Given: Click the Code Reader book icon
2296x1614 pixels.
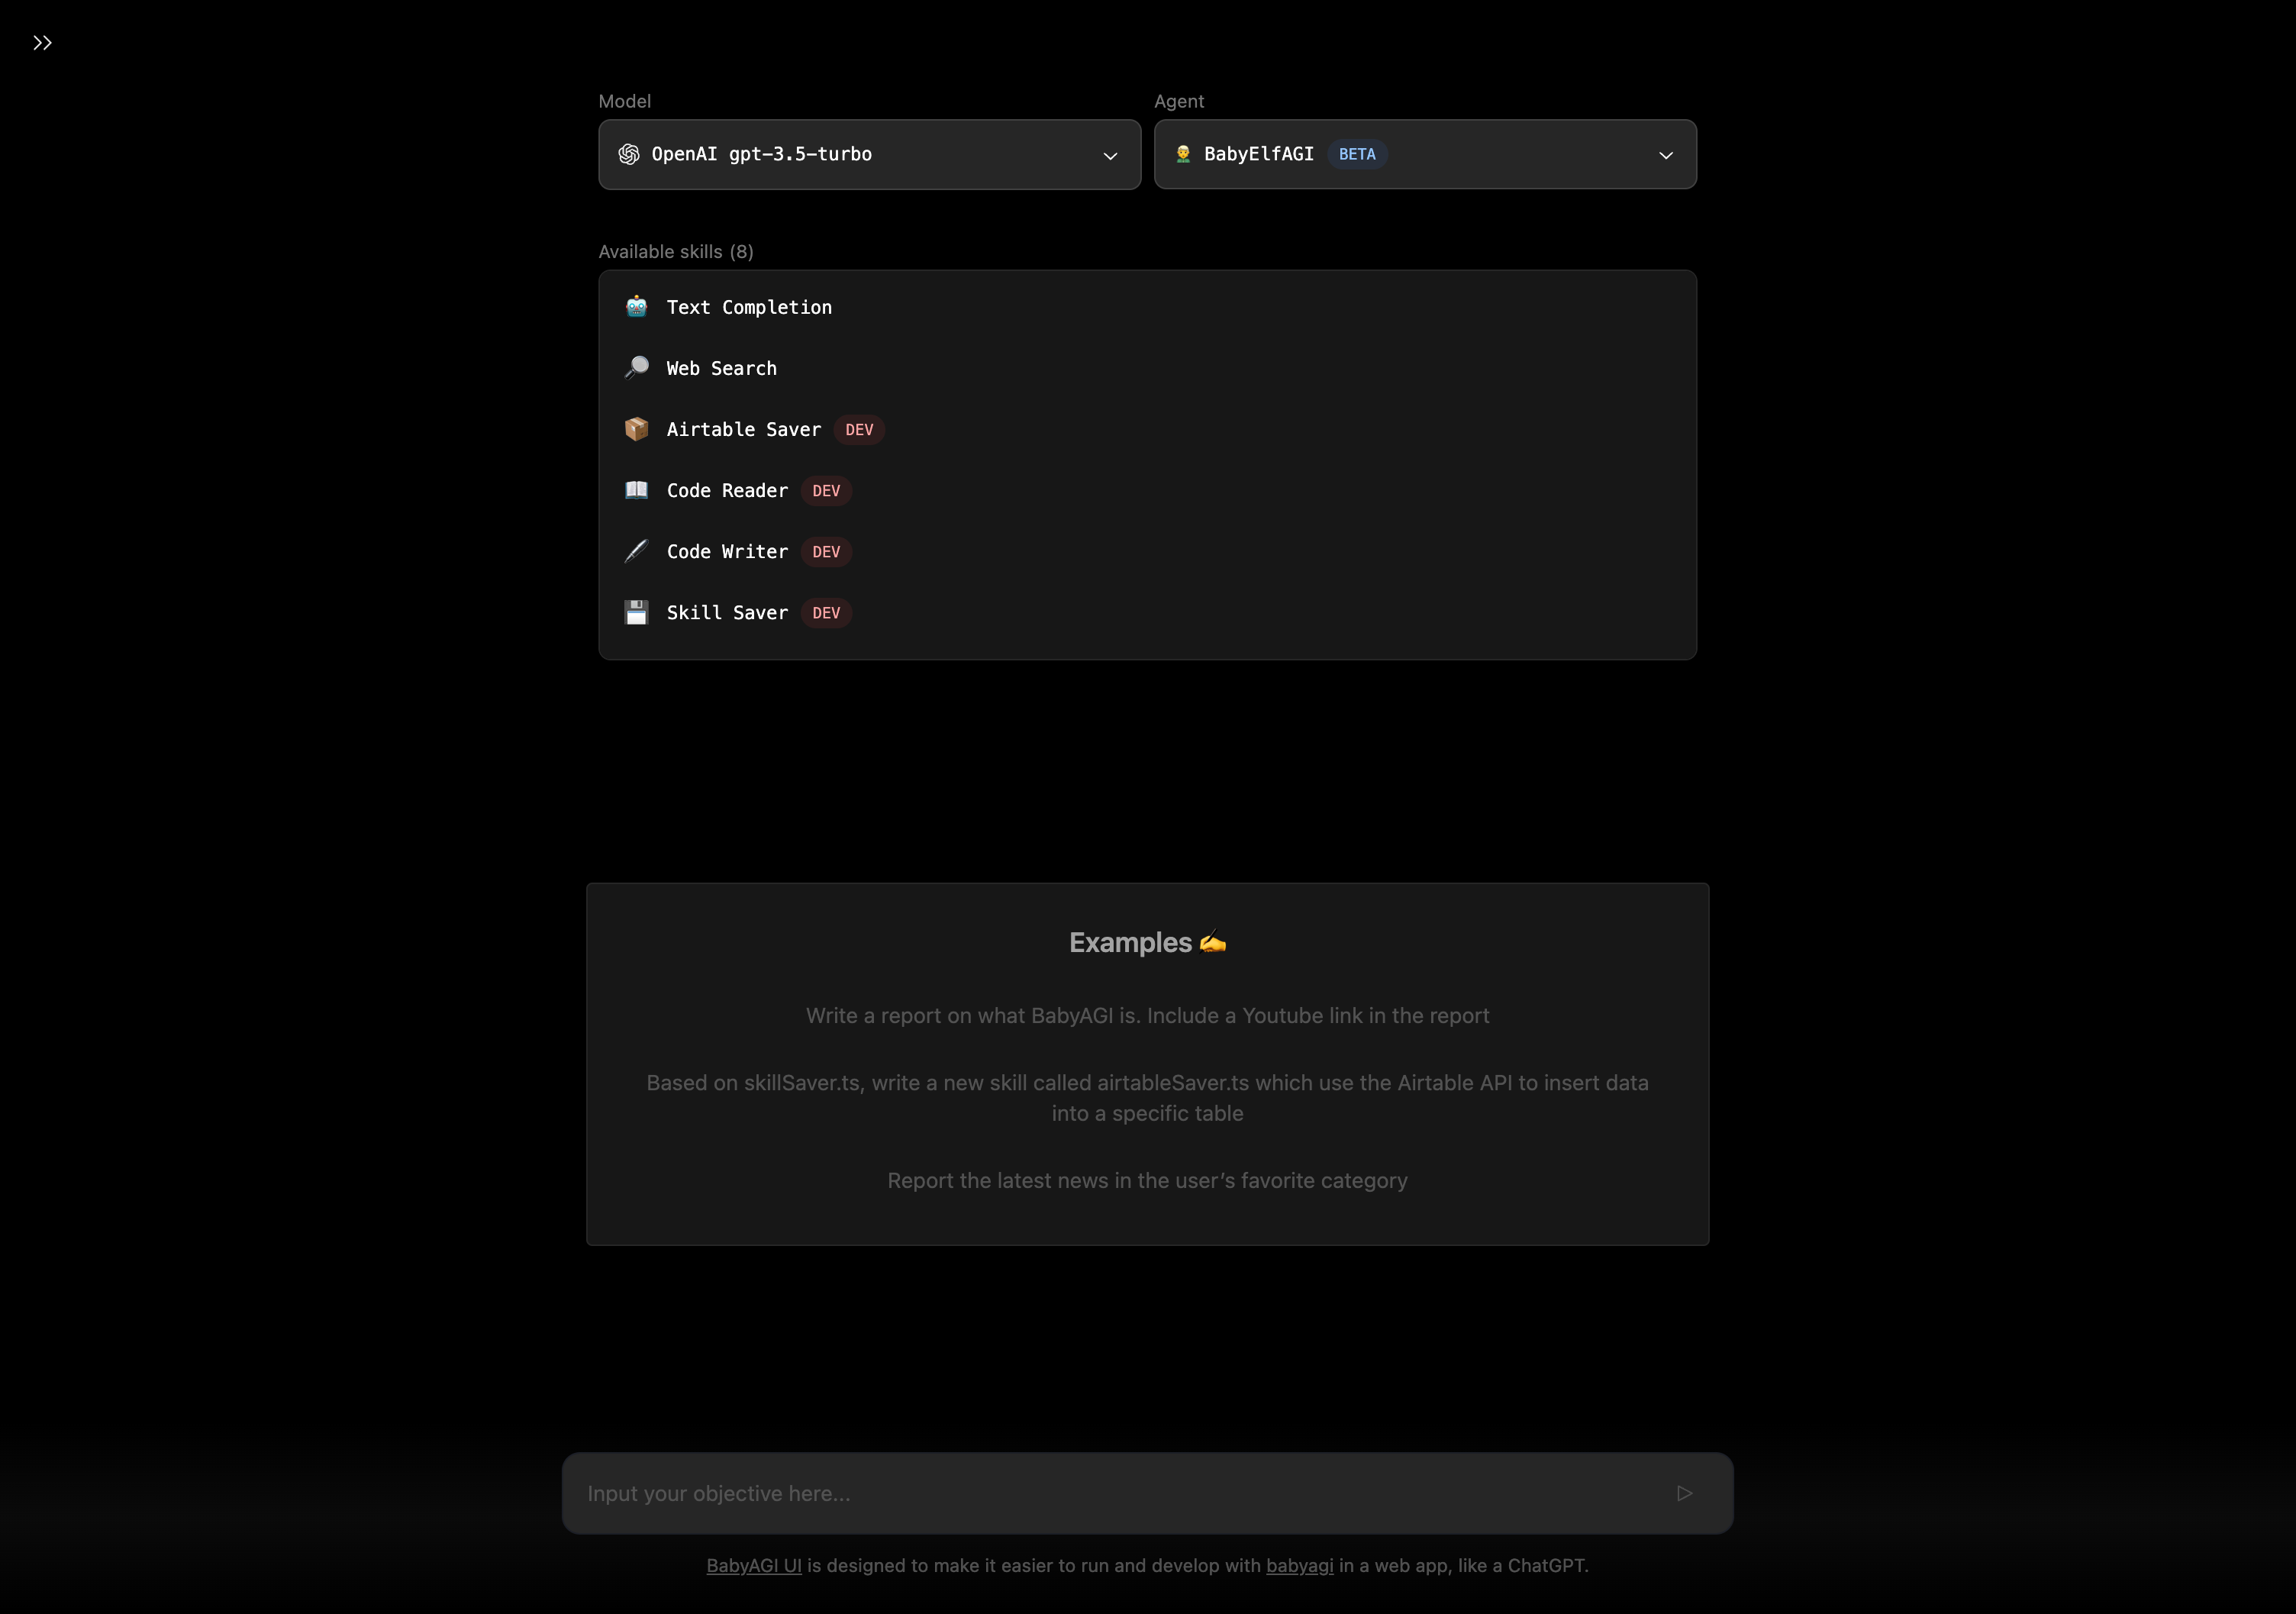Looking at the screenshot, I should [x=636, y=490].
